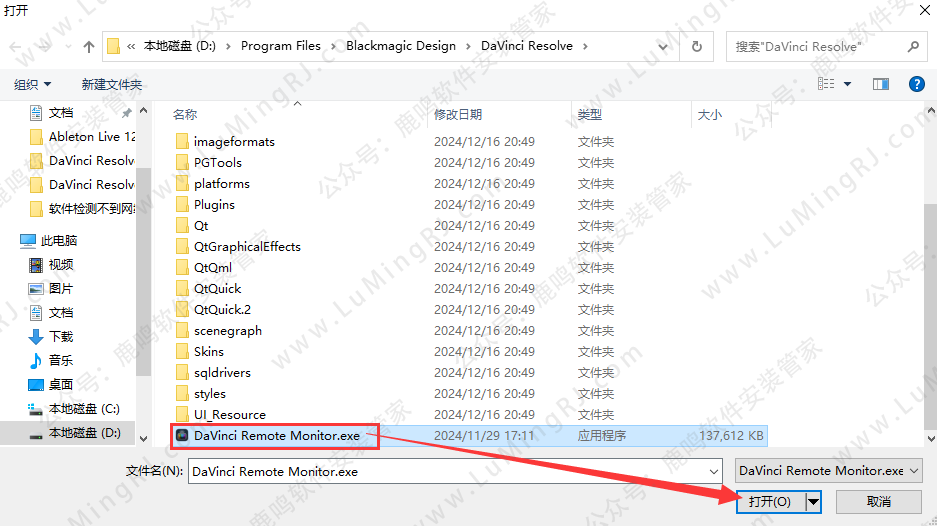This screenshot has height=526, width=937.
Task: Select the Plugins folder
Action: coord(214,205)
